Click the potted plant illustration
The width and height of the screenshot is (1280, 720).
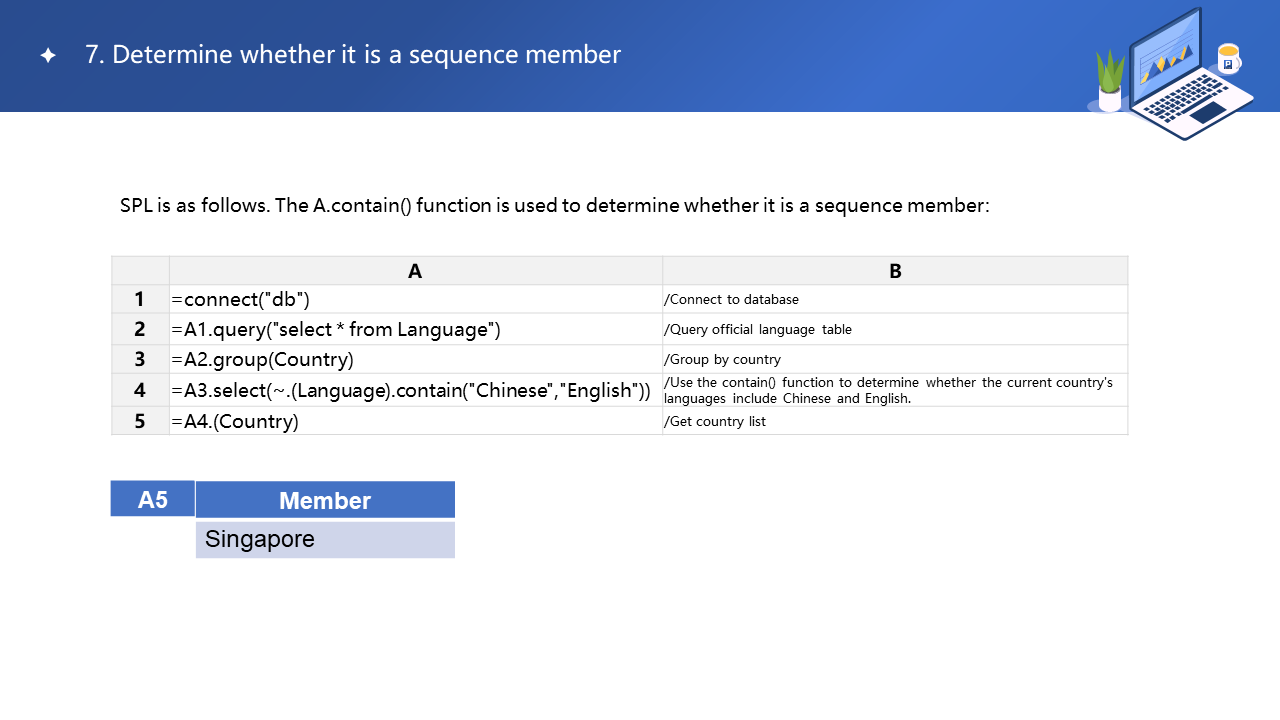[1110, 82]
